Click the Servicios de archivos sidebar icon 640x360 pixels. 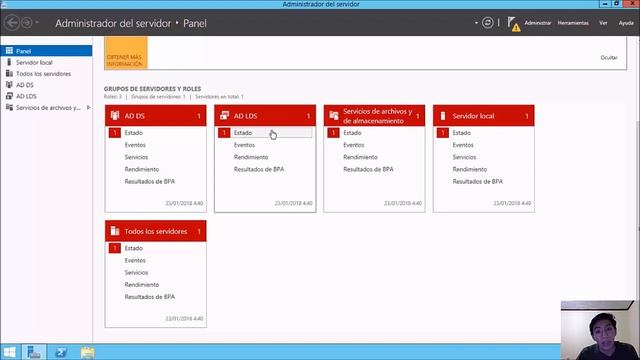(x=9, y=107)
